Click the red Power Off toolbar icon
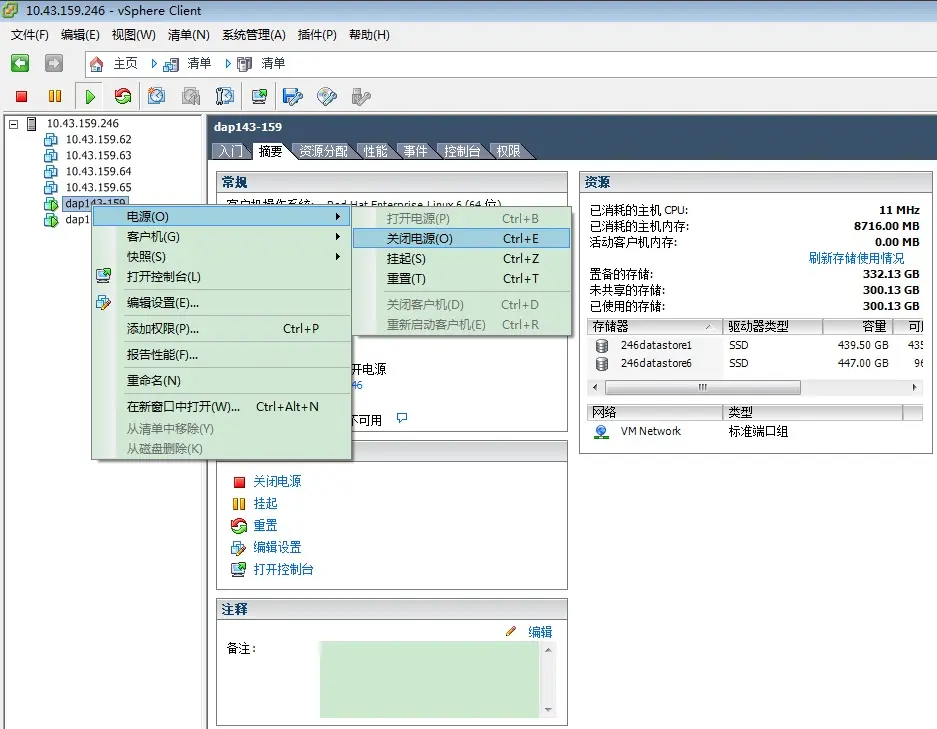The height and width of the screenshot is (729, 937). pyautogui.click(x=22, y=96)
